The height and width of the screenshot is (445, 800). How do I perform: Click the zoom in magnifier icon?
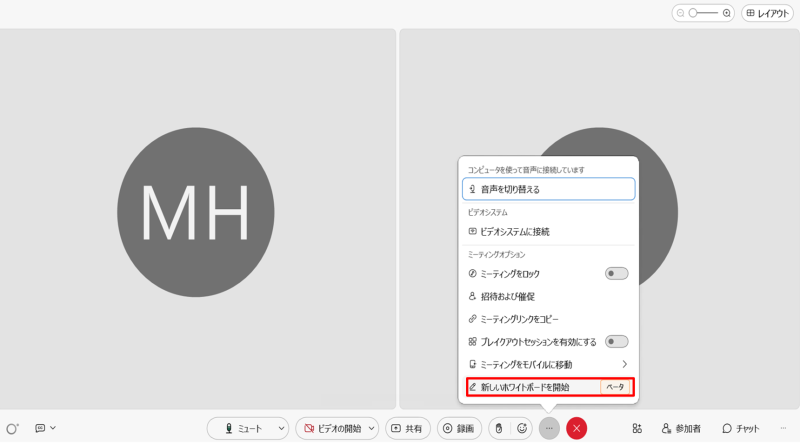tap(727, 14)
